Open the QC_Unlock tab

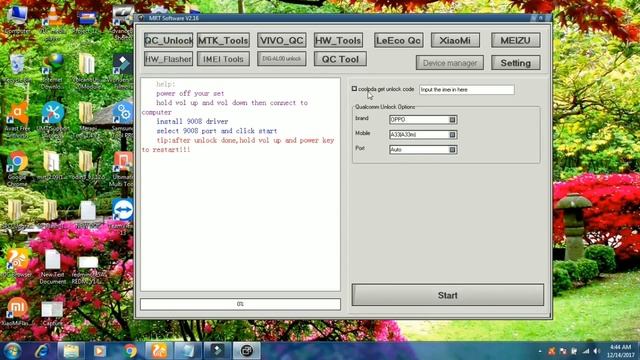pos(168,40)
